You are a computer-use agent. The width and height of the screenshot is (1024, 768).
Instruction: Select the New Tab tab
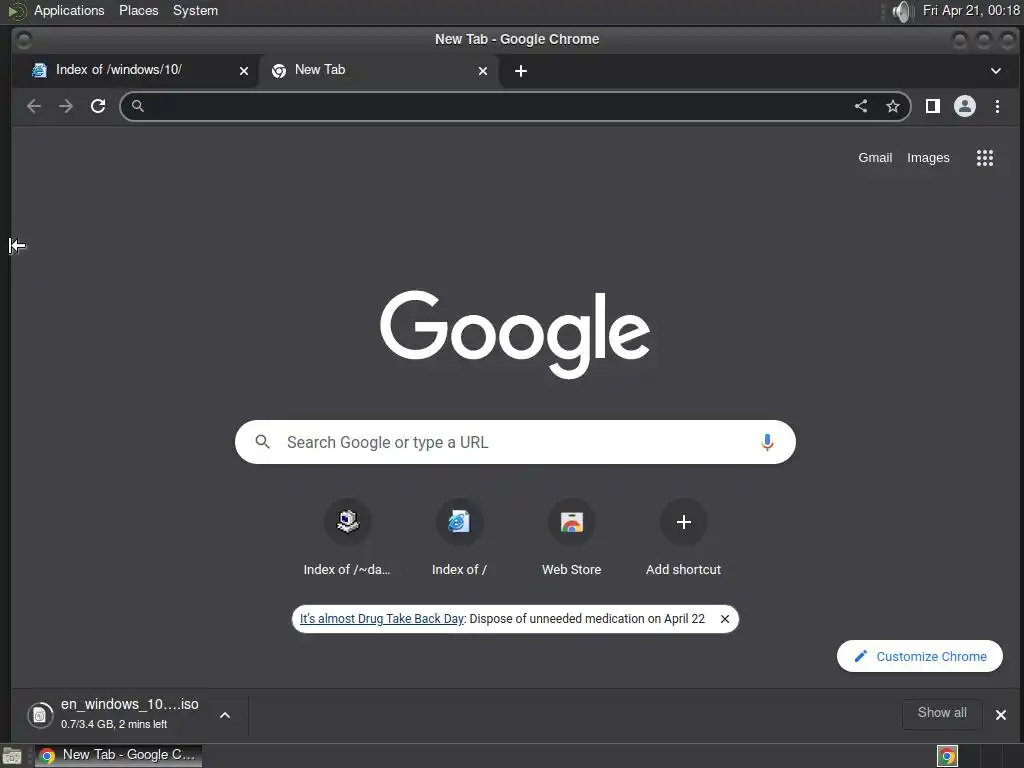(379, 71)
